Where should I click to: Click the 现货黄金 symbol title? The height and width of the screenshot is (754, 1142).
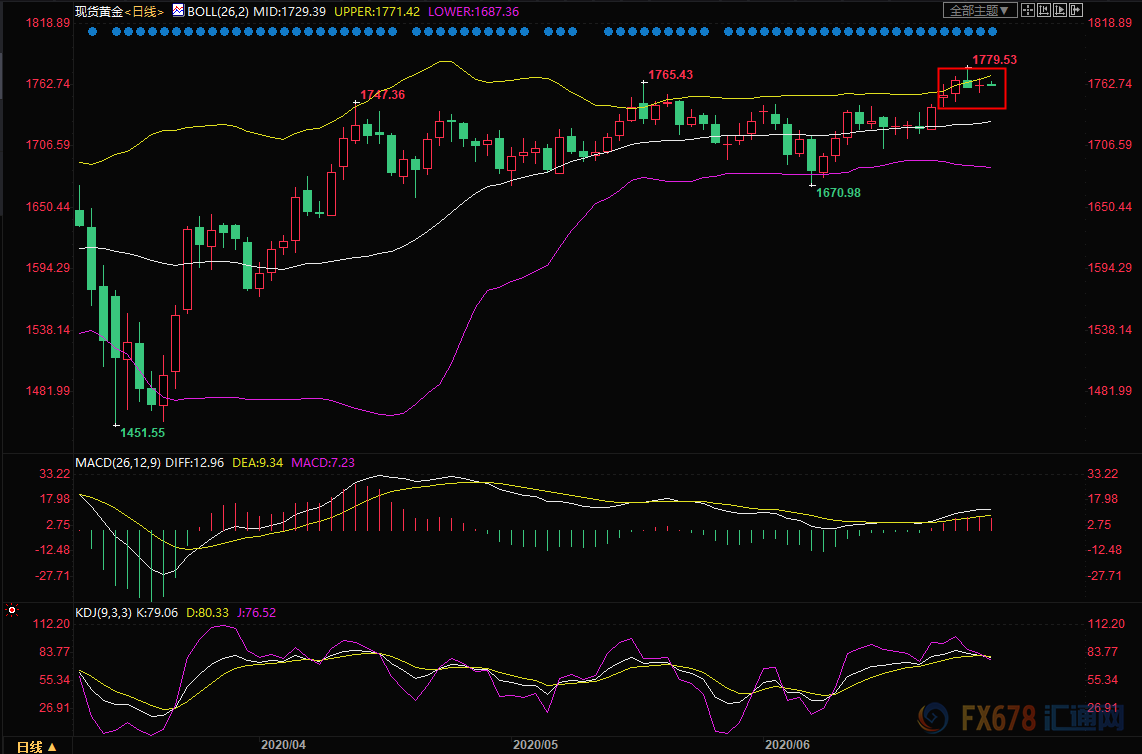[x=99, y=11]
